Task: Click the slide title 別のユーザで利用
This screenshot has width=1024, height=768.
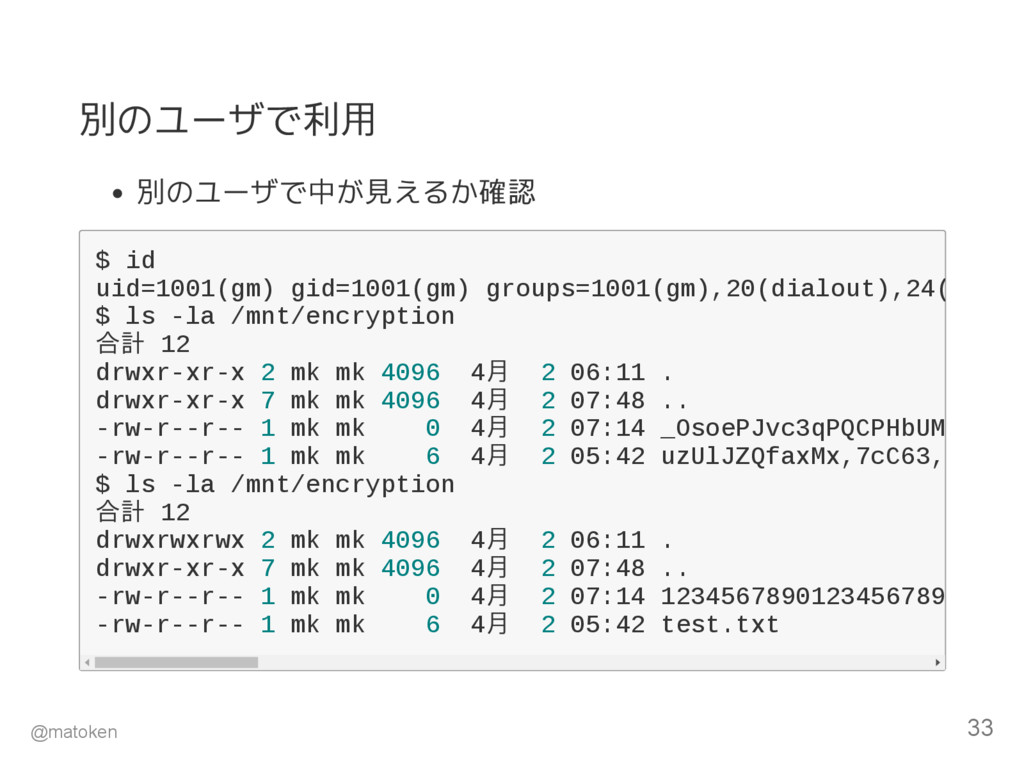Action: [227, 120]
